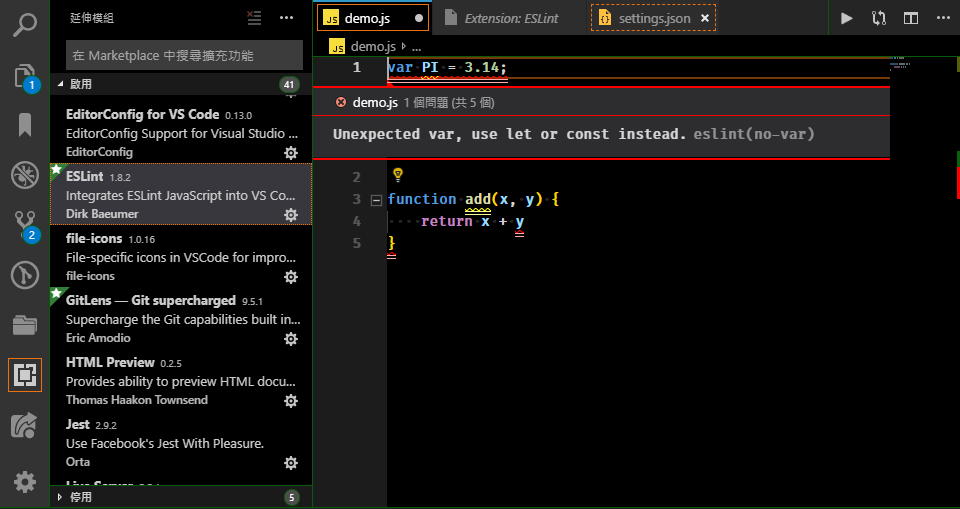Viewport: 960px width, 509px height.
Task: Click the 'add' function name on line 3
Action: [x=478, y=199]
